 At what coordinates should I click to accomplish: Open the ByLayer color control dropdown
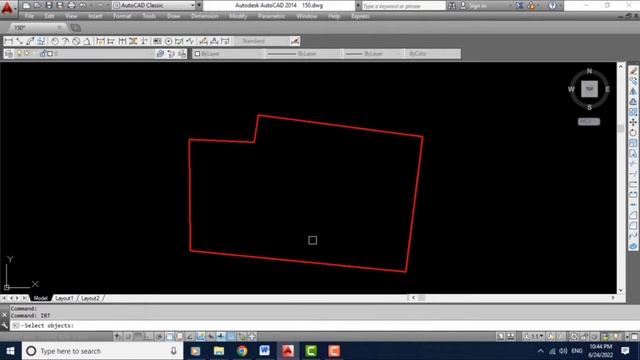[x=227, y=54]
